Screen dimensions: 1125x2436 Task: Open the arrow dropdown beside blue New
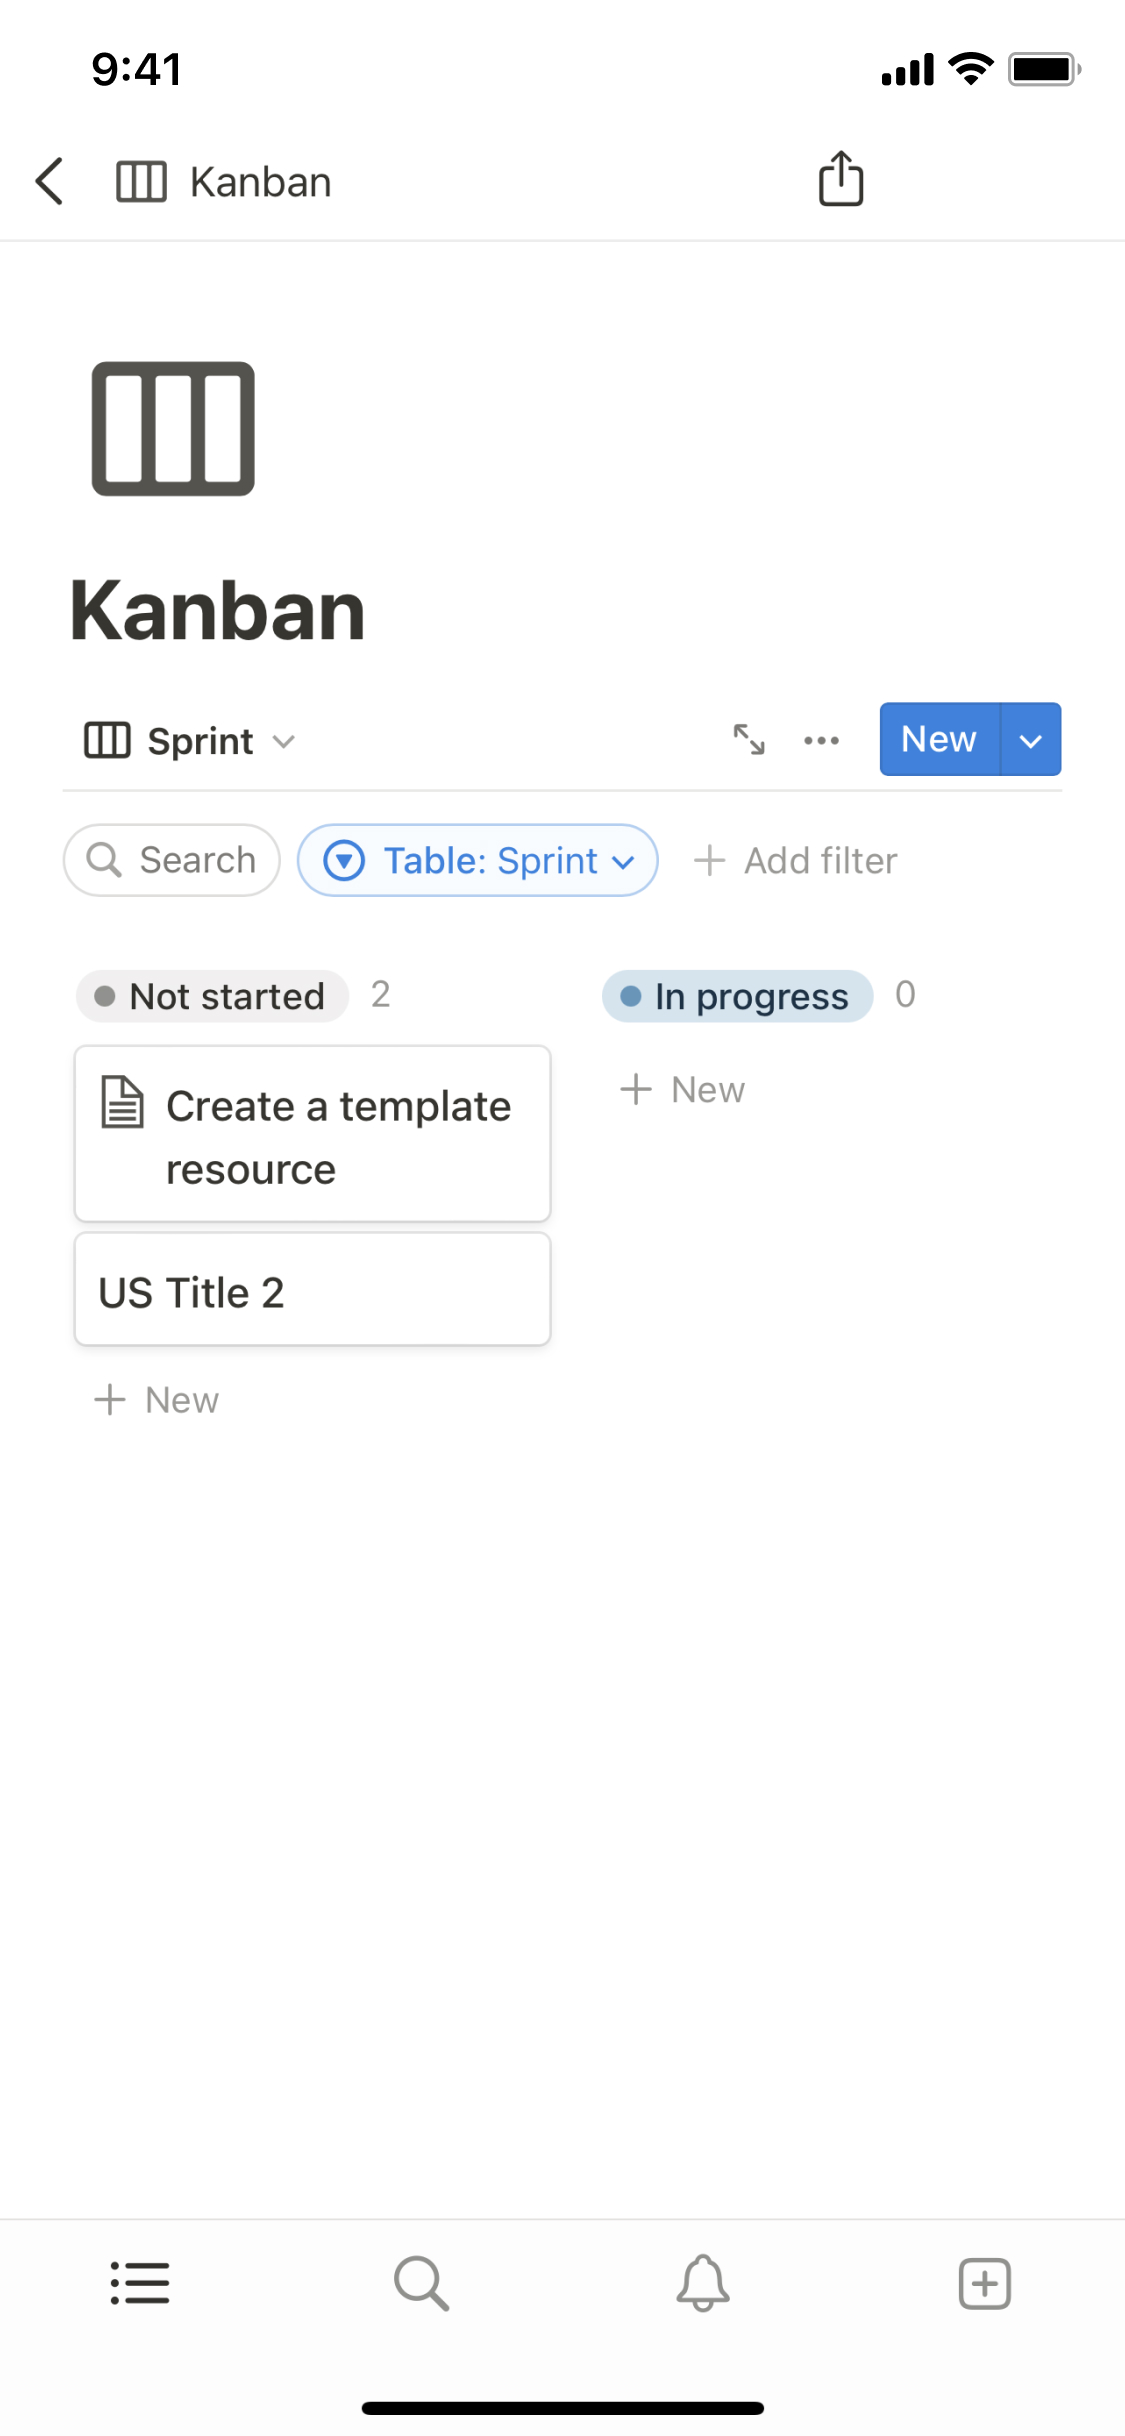click(1031, 740)
